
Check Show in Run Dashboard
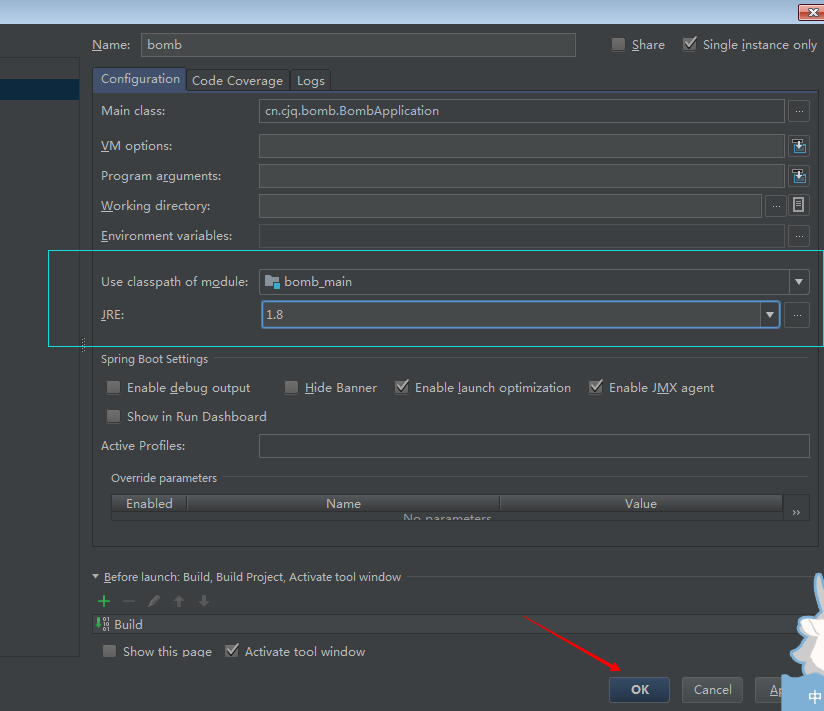point(113,417)
